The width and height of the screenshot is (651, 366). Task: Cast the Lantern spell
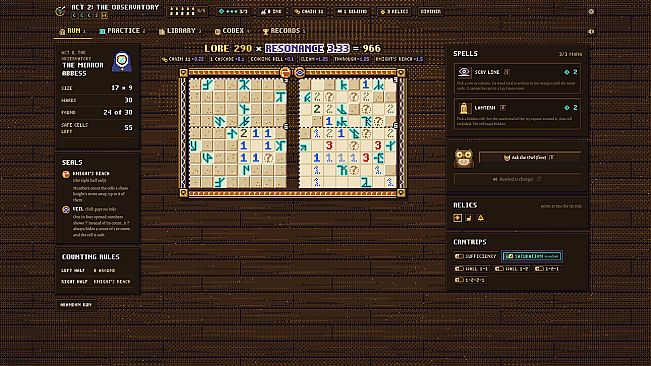[x=517, y=115]
